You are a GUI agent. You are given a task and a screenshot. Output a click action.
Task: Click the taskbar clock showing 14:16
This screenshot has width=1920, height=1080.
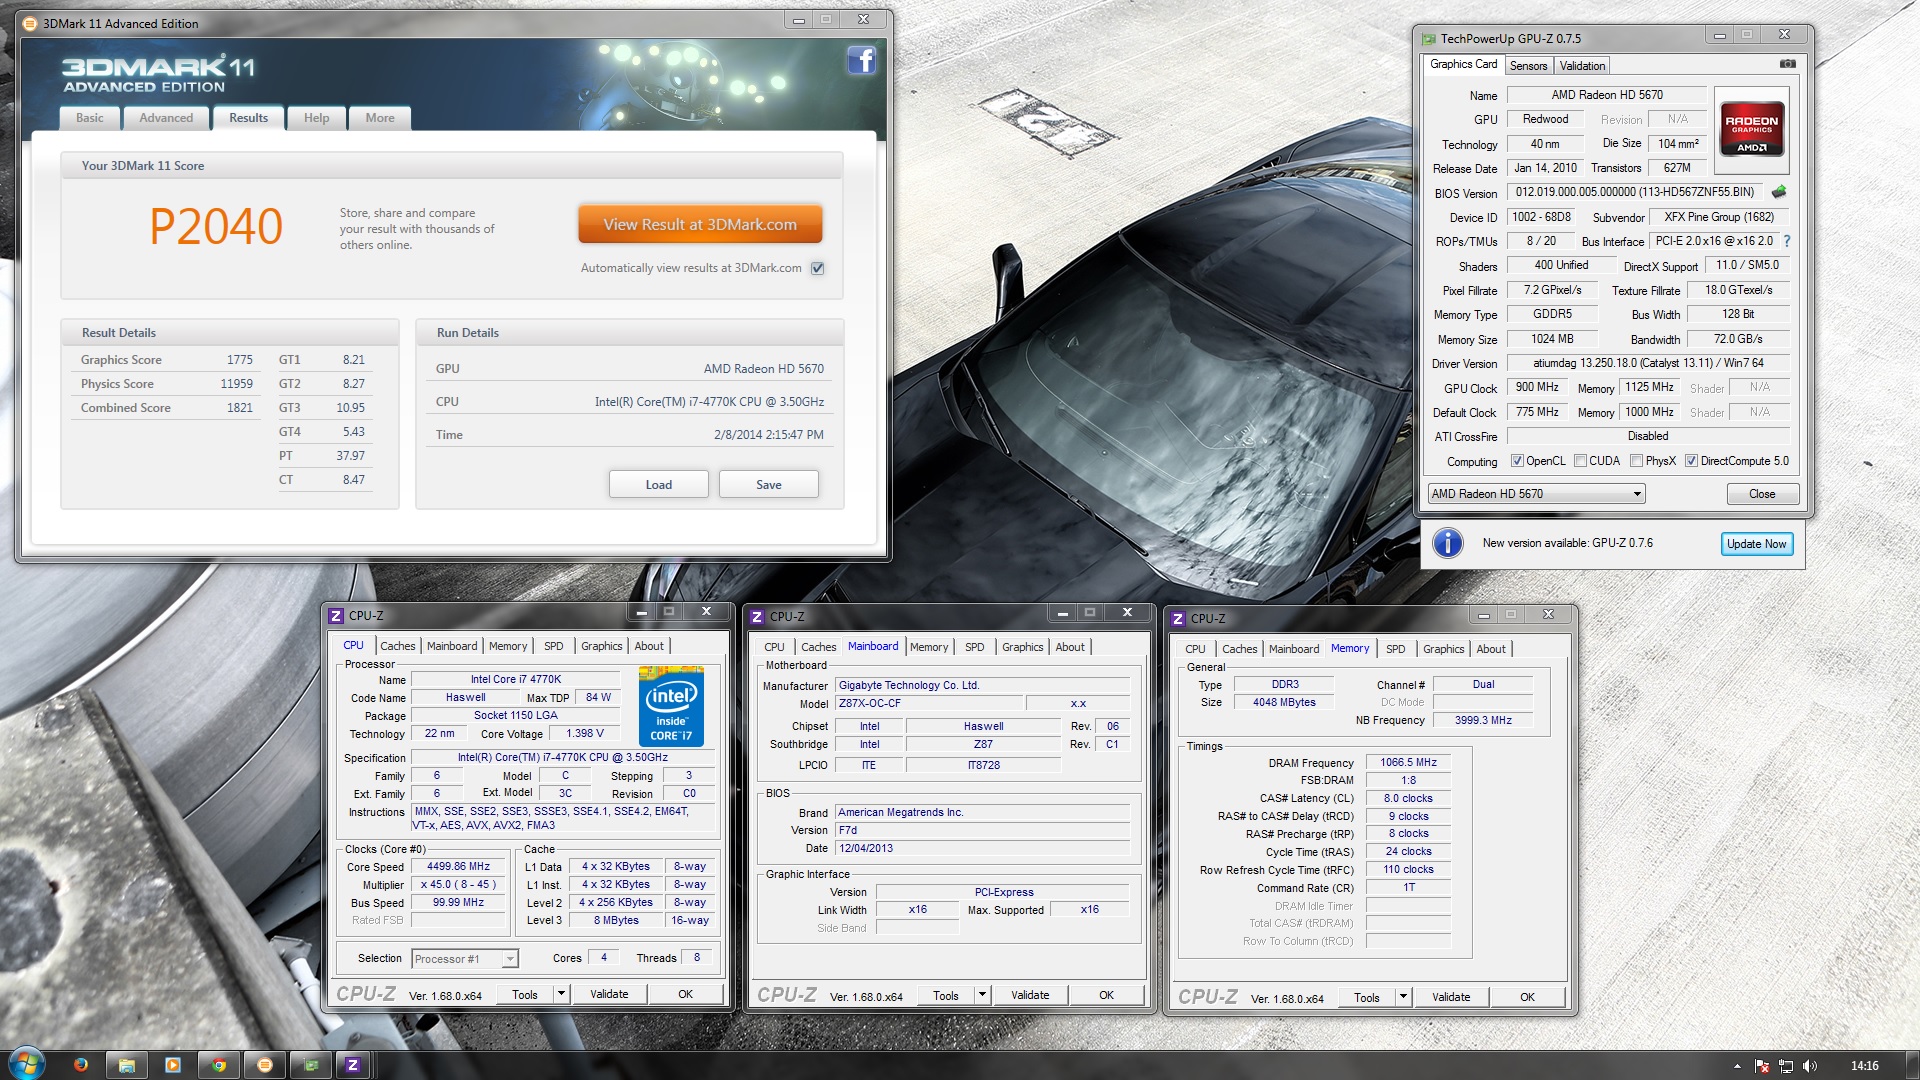(1864, 1066)
